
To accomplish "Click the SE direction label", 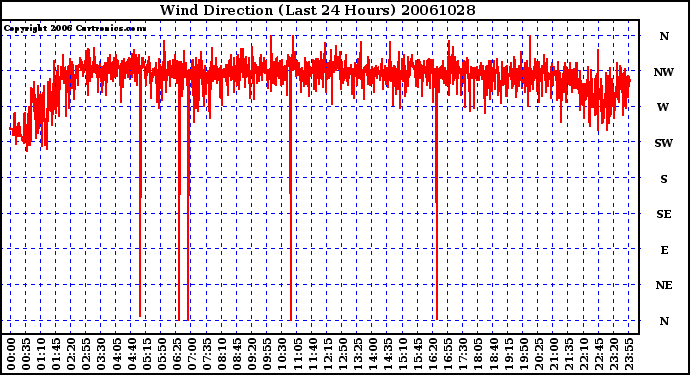I will point(664,214).
